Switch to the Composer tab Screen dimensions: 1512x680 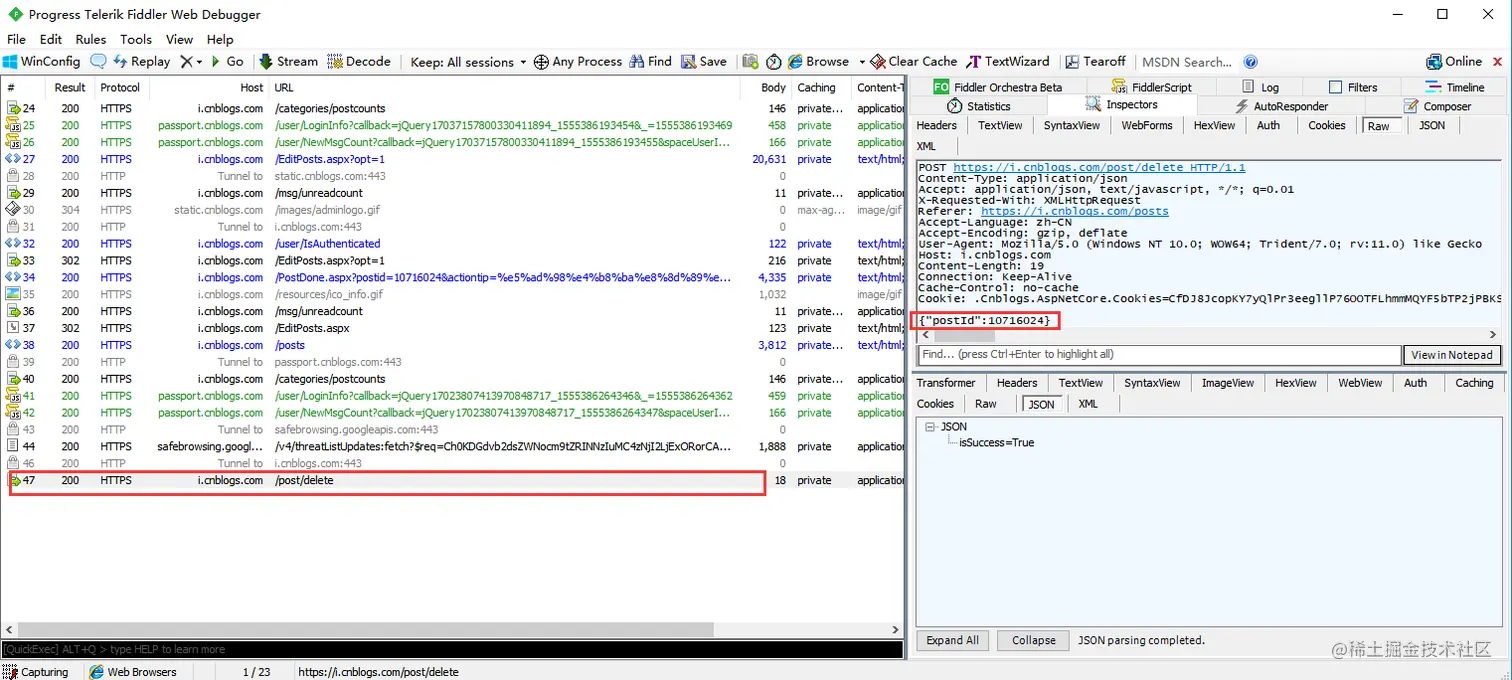[1437, 106]
